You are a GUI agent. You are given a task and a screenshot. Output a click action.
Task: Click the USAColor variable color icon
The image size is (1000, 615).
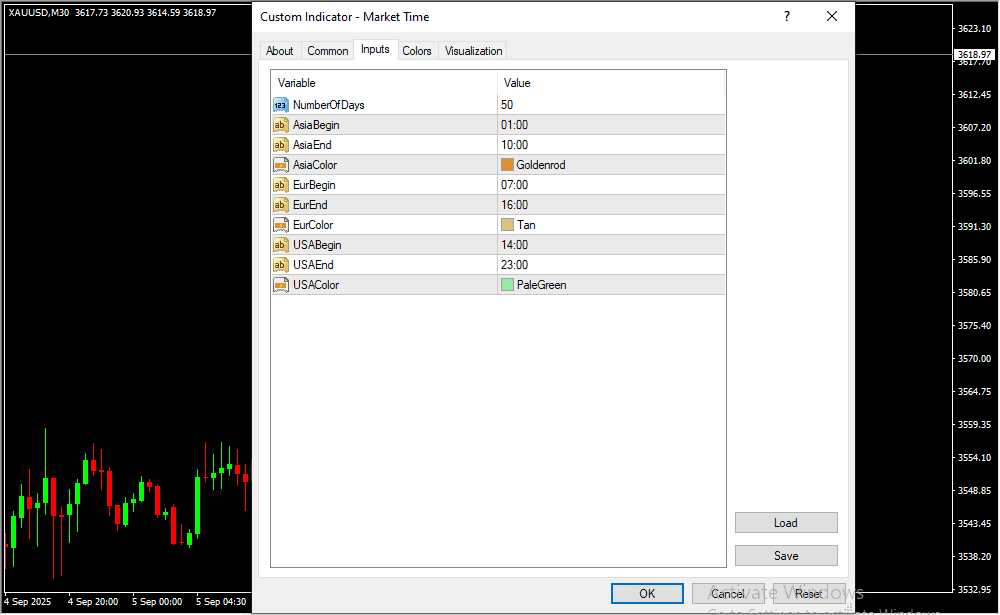pos(281,285)
